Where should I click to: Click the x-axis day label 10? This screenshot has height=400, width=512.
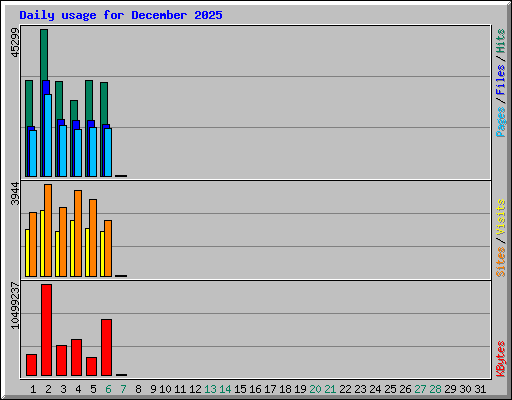point(165,389)
